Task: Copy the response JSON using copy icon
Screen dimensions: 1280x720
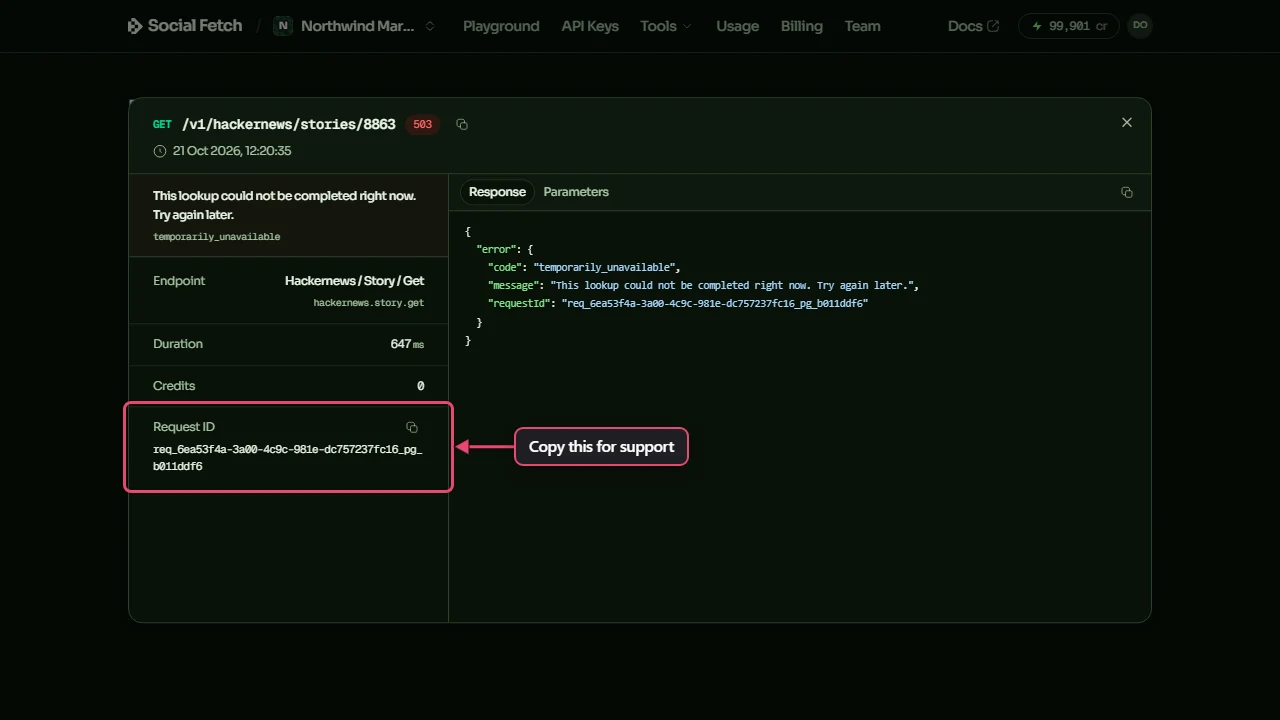Action: tap(1127, 192)
